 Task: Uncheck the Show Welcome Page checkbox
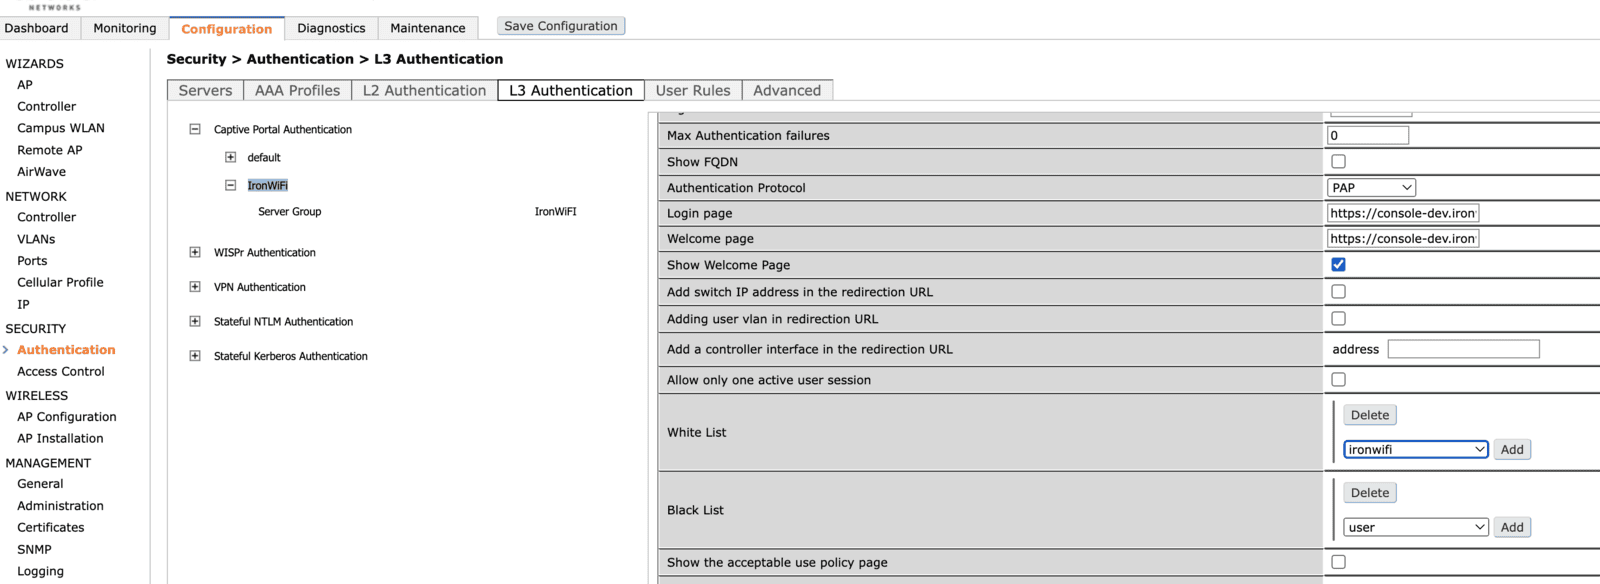[x=1338, y=264]
